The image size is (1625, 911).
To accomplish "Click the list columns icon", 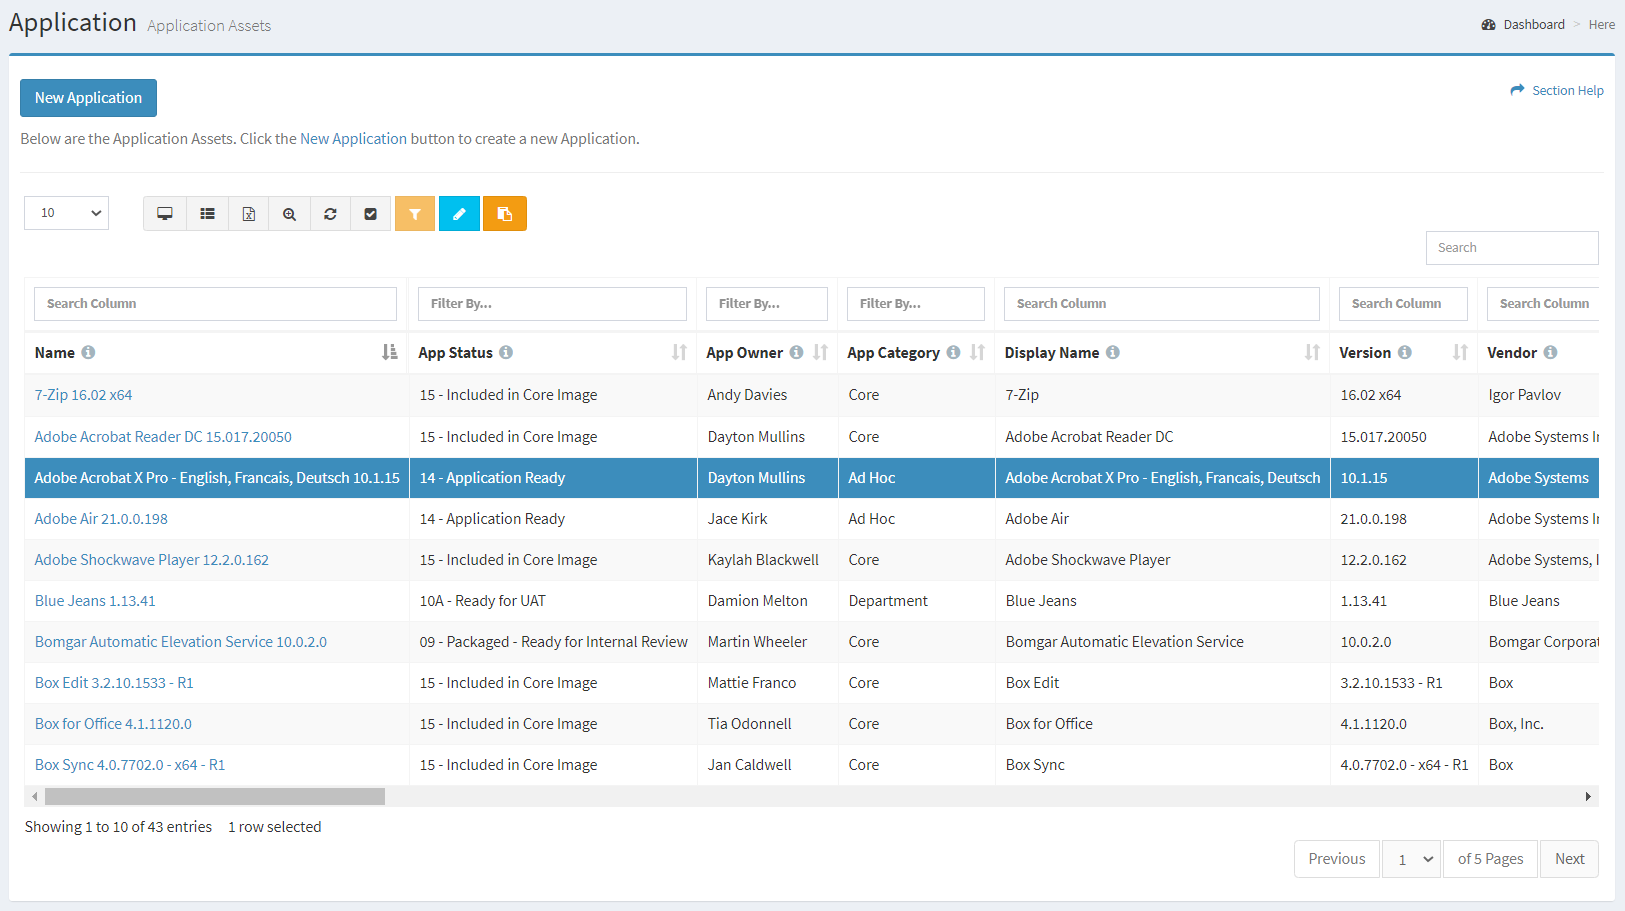I will coord(207,214).
